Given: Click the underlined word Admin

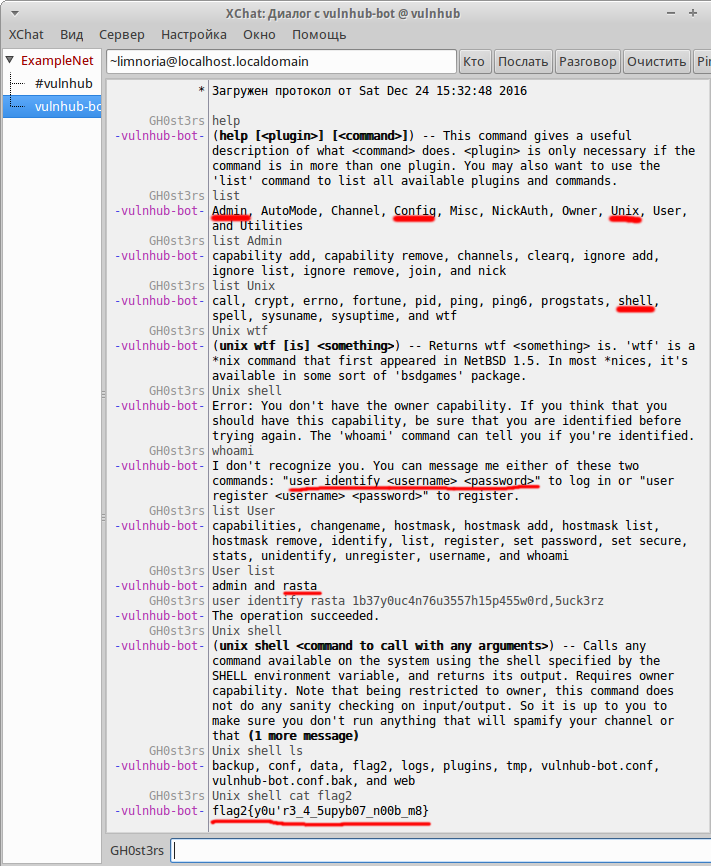Looking at the screenshot, I should point(229,210).
